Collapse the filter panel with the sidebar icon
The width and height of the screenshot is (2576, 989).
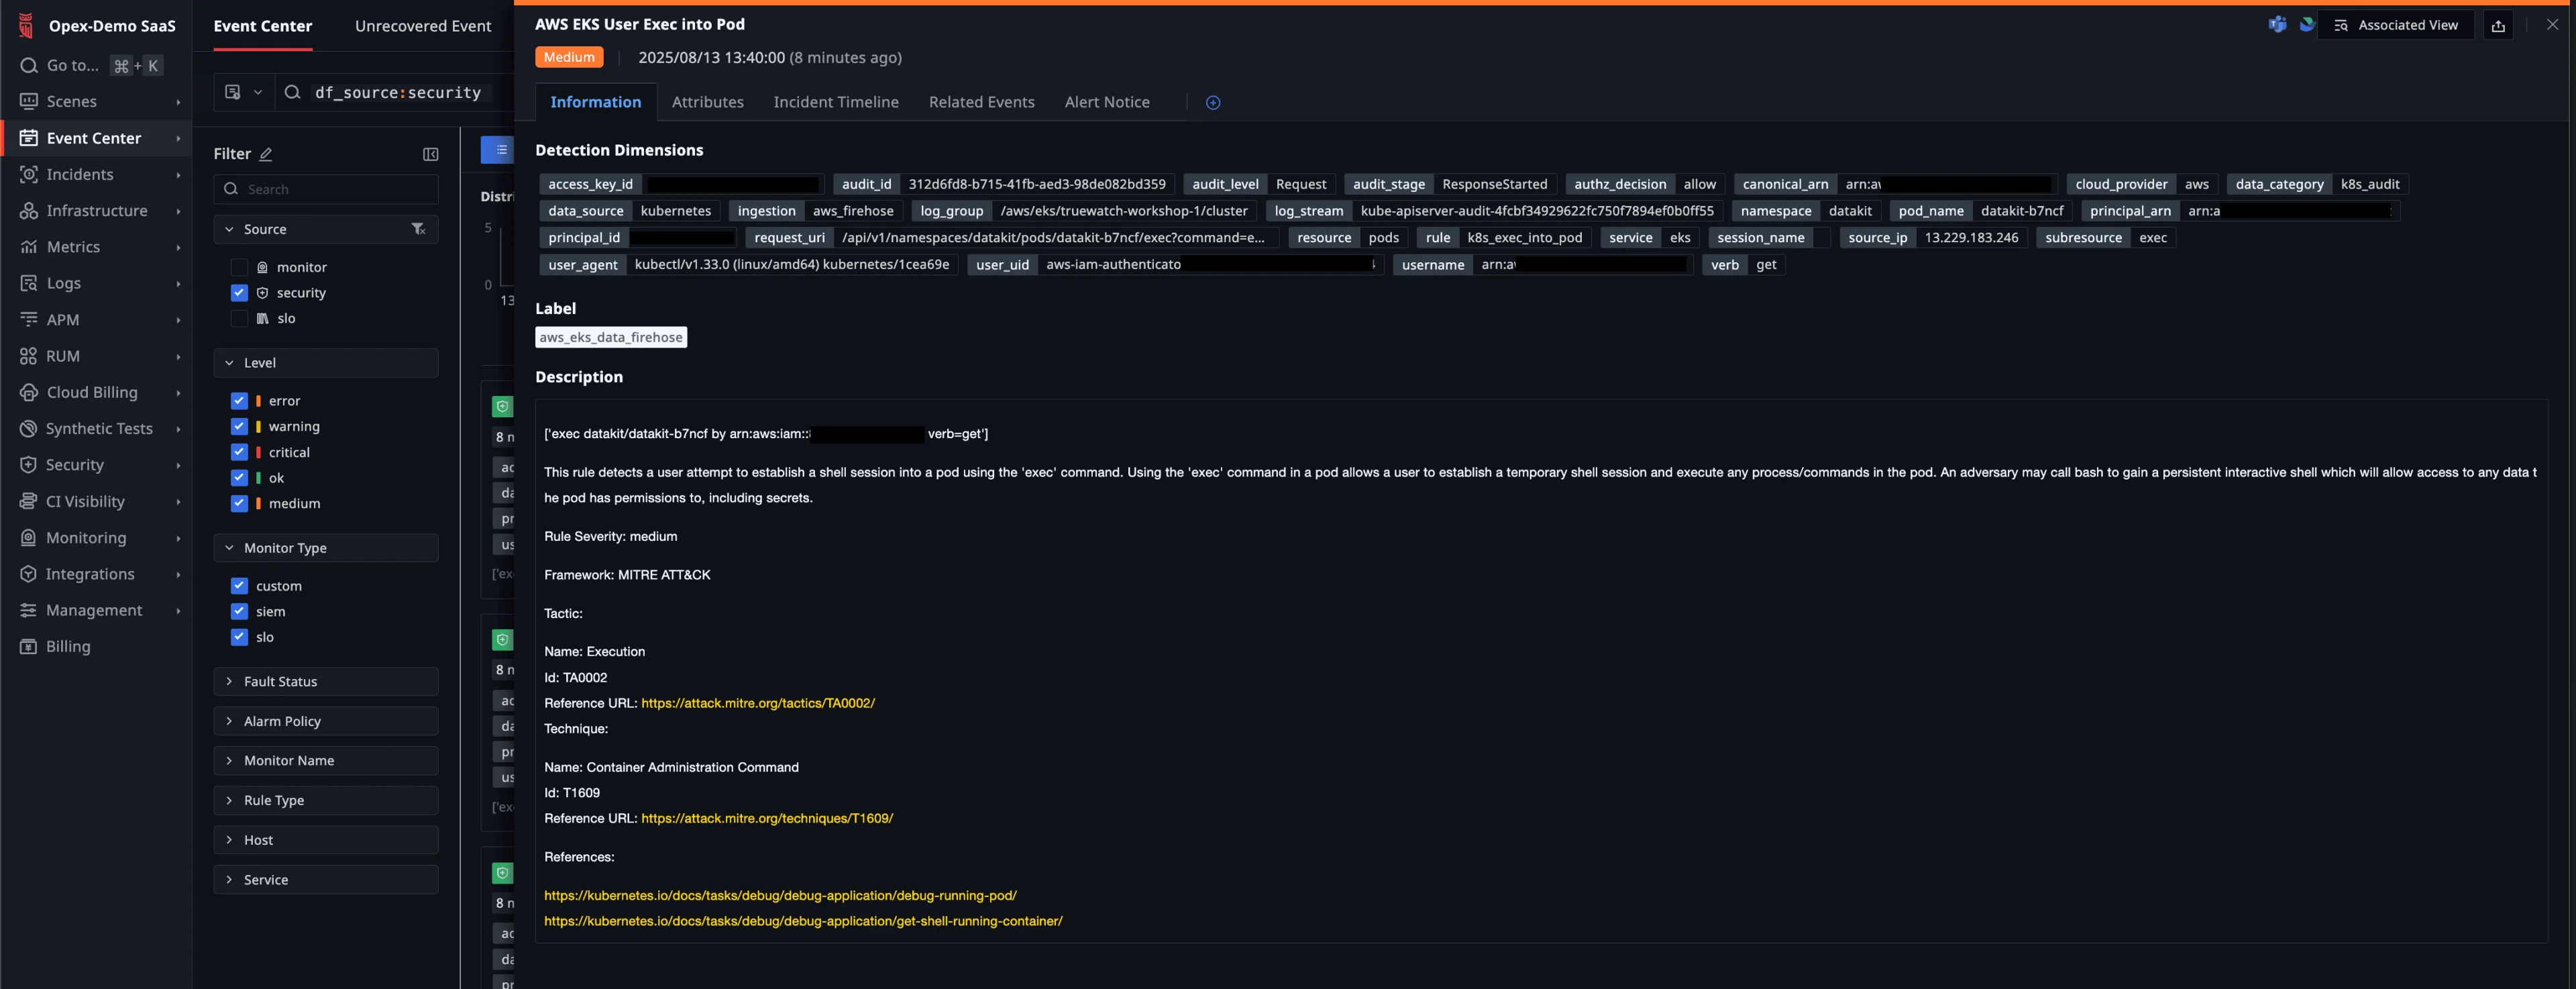click(x=430, y=154)
